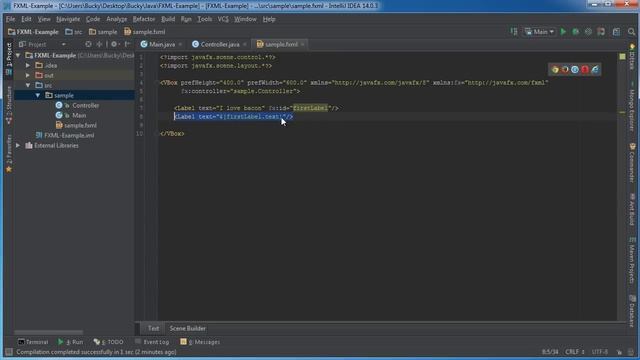Expand the out folder
The height and width of the screenshot is (360, 640).
[28, 75]
